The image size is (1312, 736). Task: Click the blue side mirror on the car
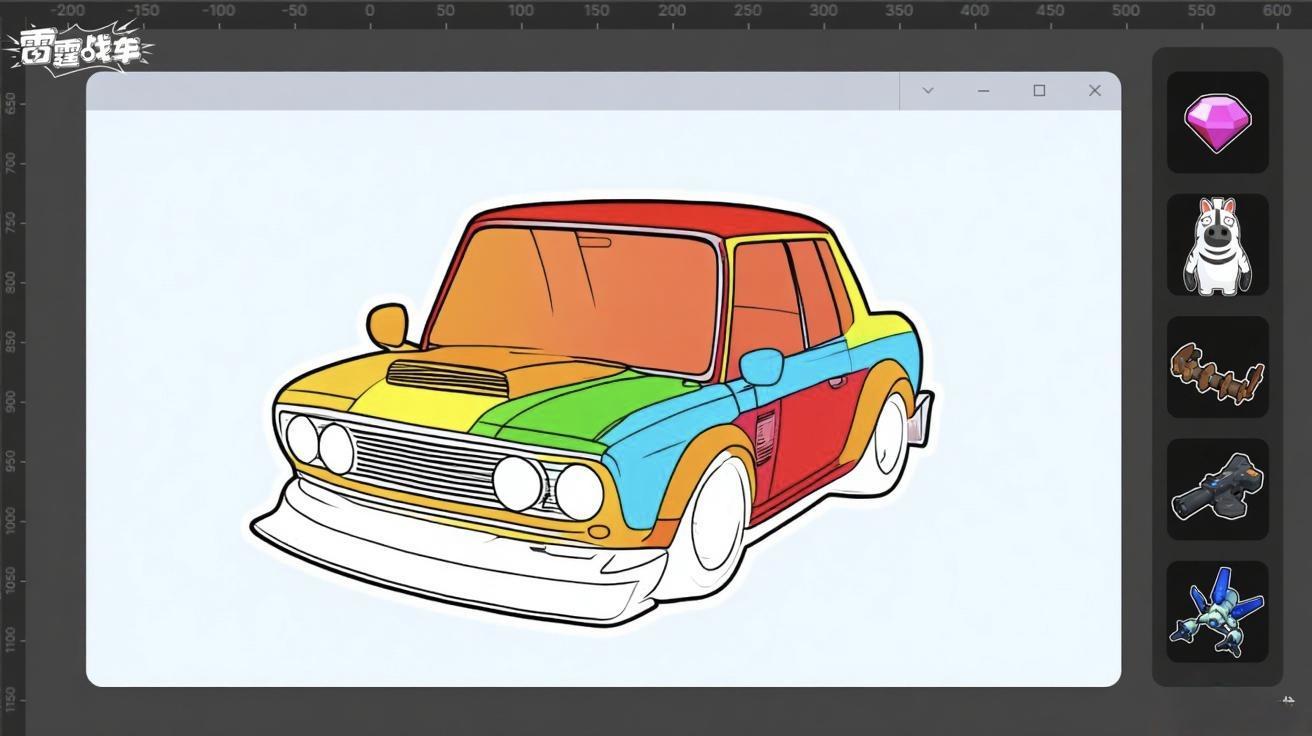point(761,367)
